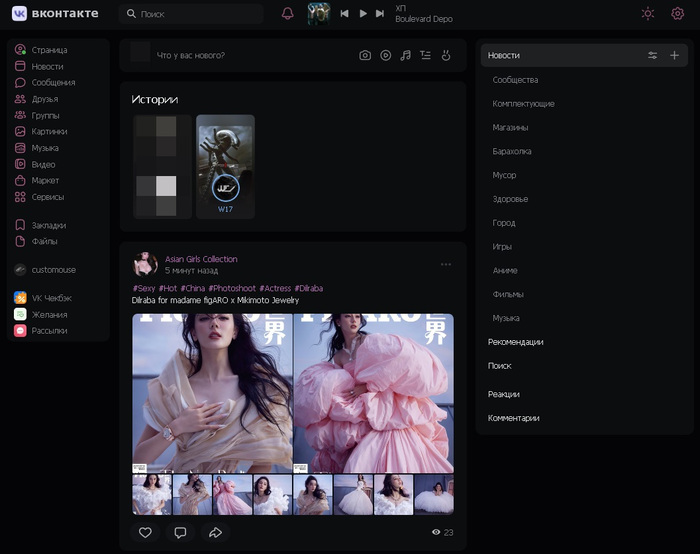
Task: Open the notifications bell
Action: pyautogui.click(x=288, y=14)
